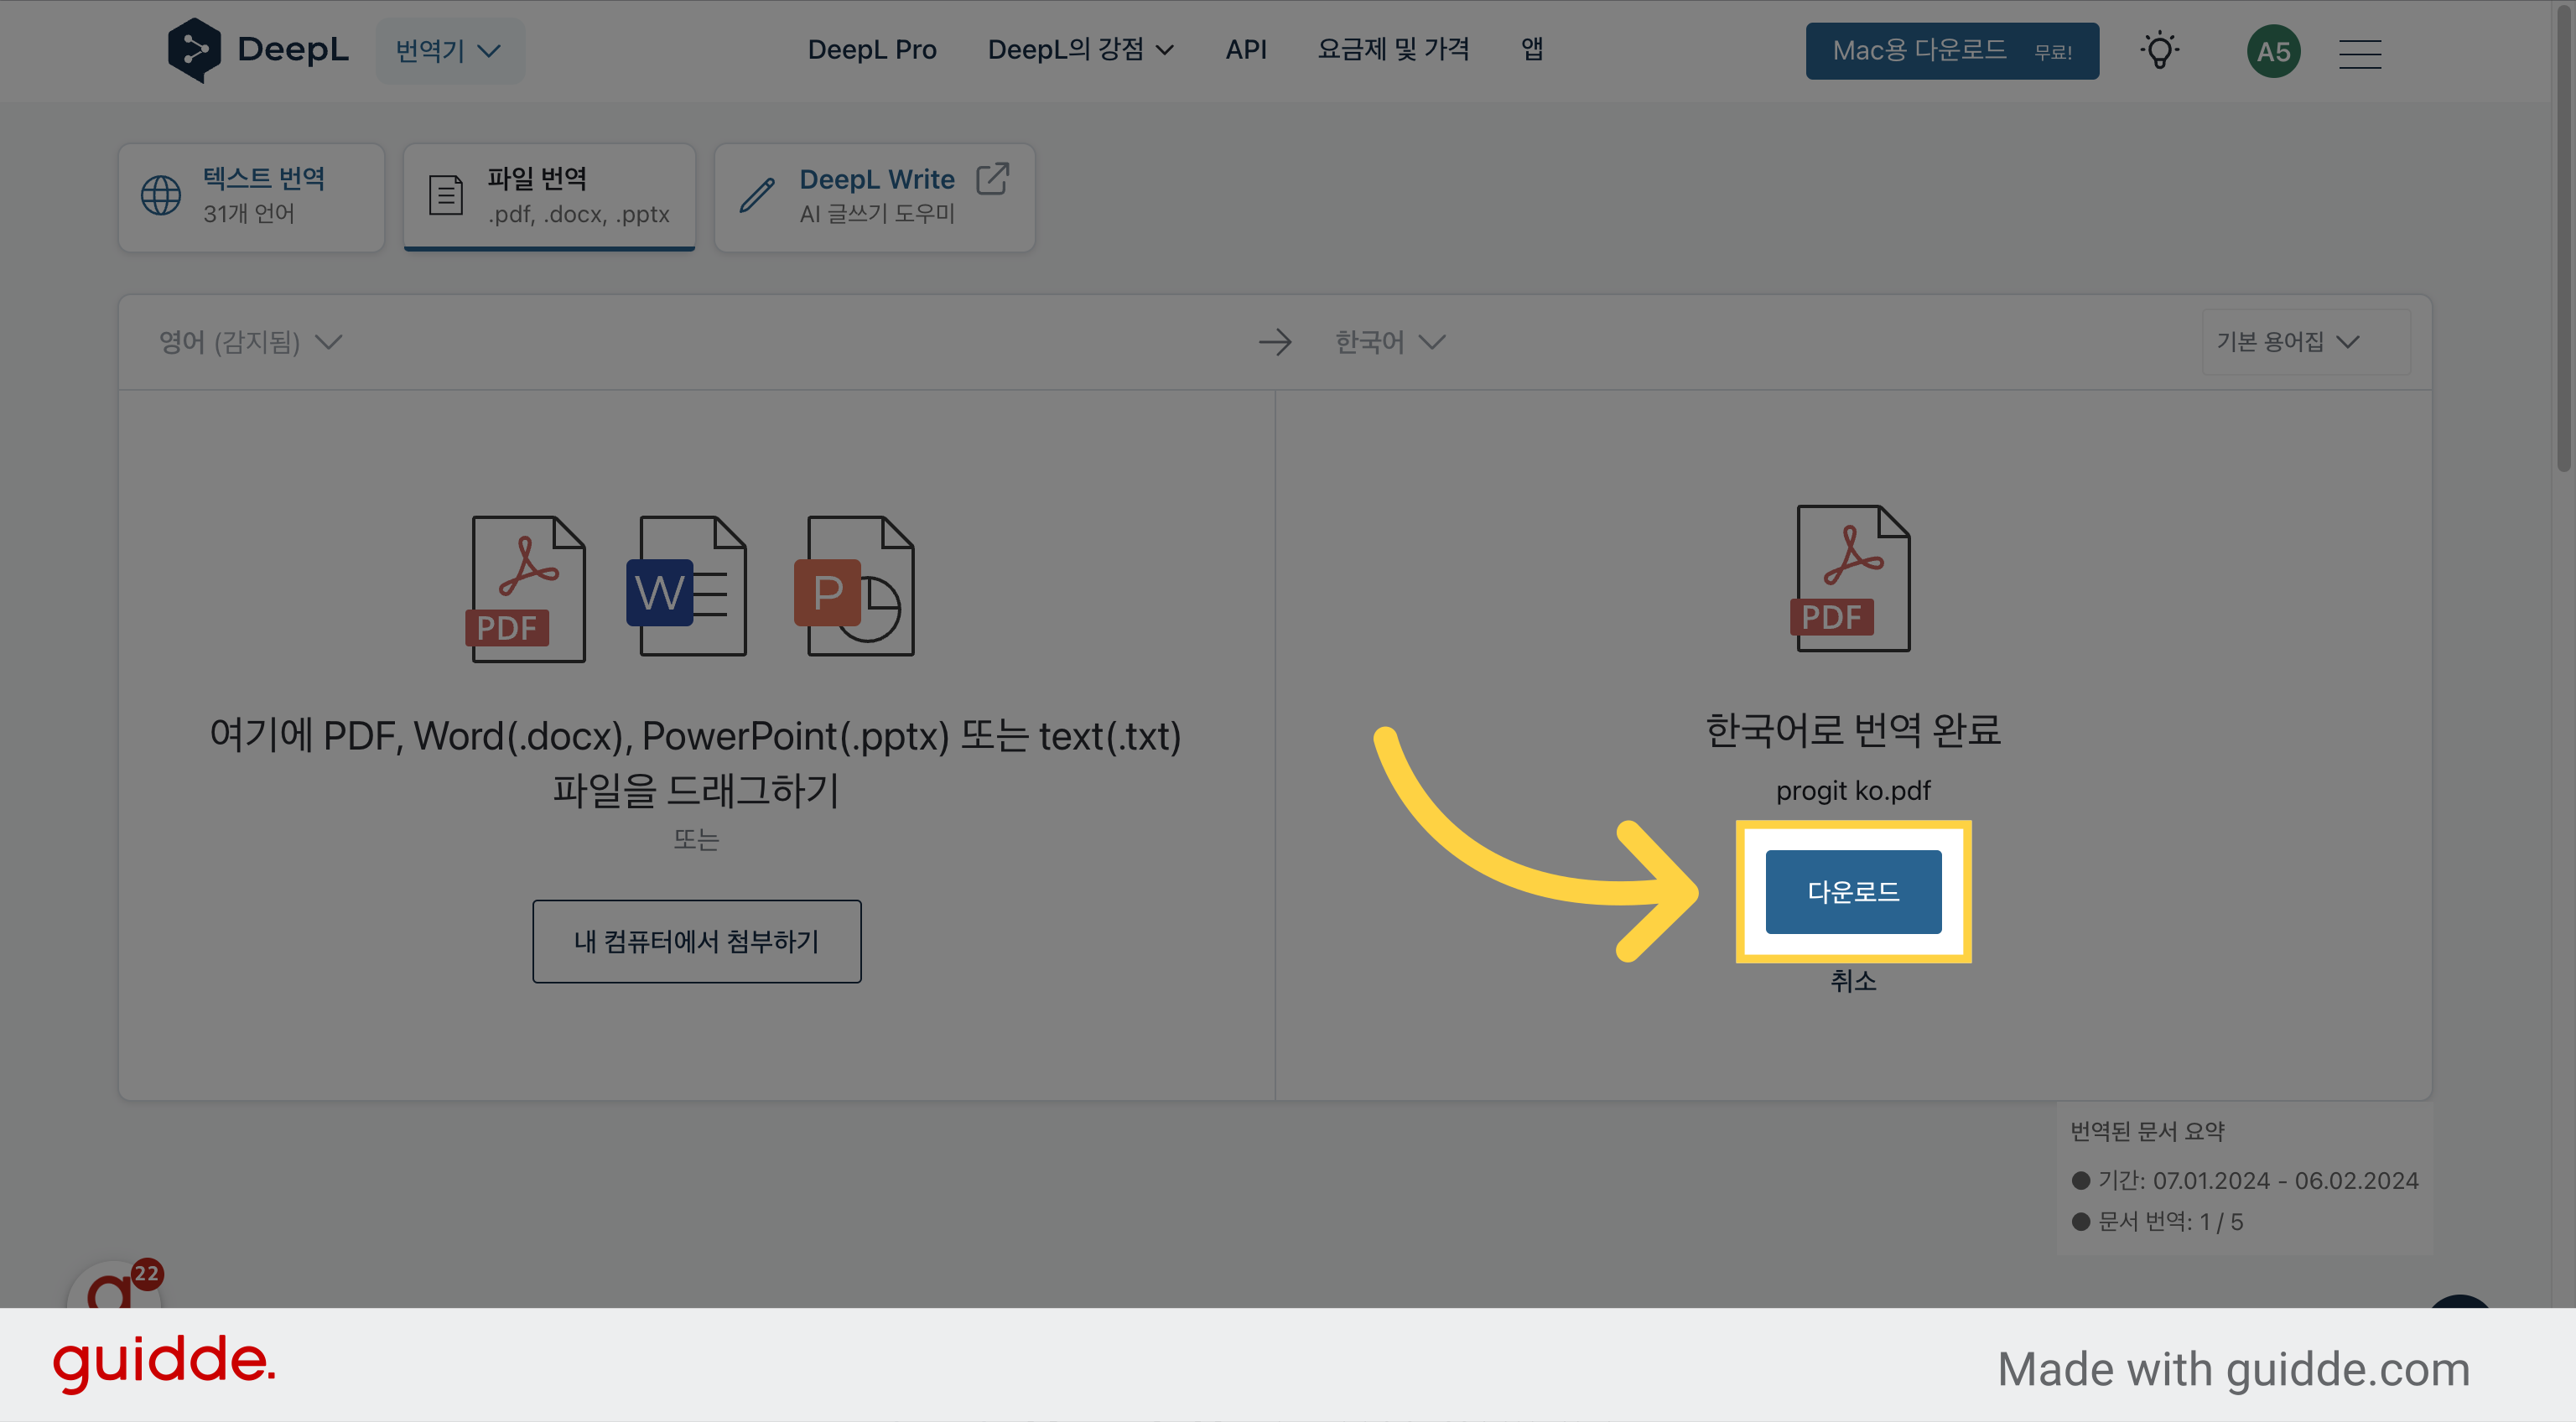Open the hamburger menu icon
The height and width of the screenshot is (1422, 2576).
(2360, 53)
